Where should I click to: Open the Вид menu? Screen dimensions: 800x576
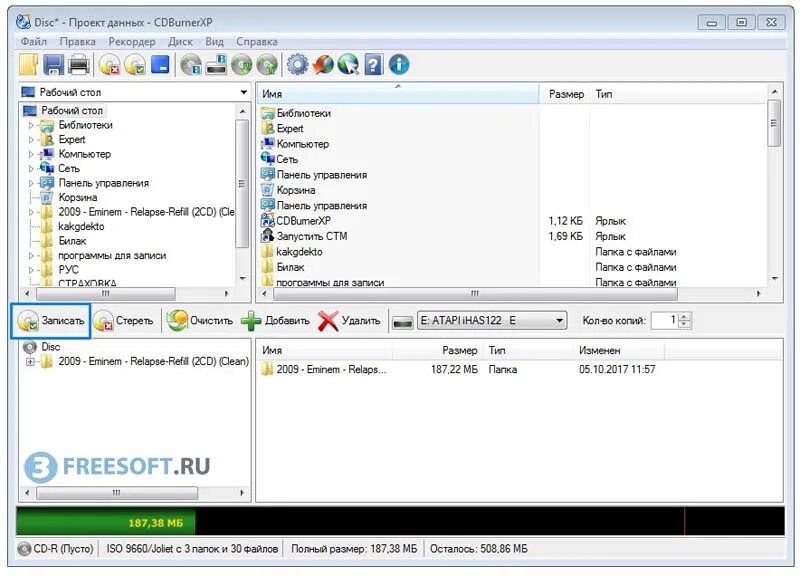tap(214, 42)
